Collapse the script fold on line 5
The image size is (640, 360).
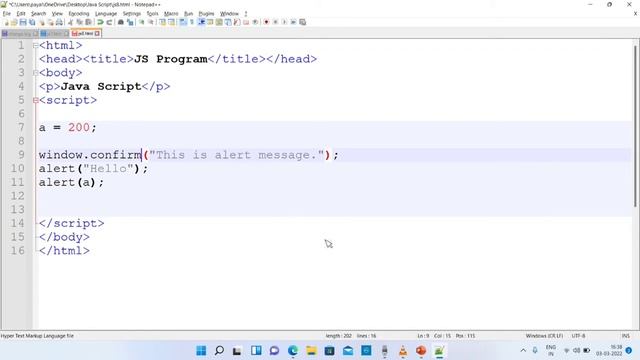[x=36, y=100]
